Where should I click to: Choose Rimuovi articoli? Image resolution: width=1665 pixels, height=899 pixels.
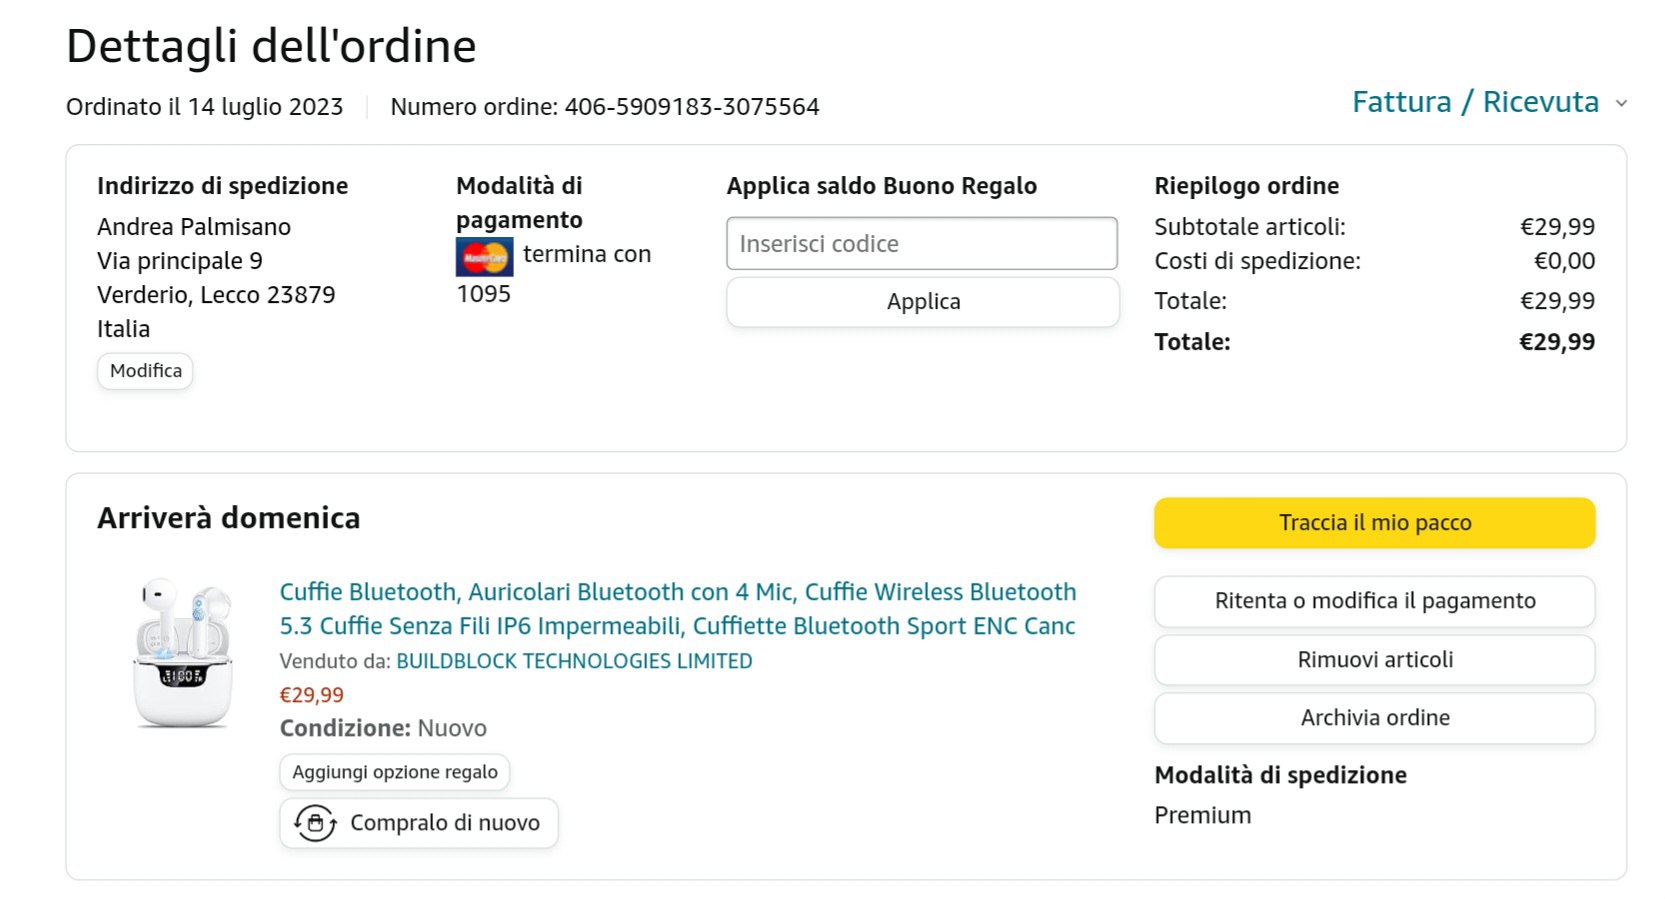tap(1374, 660)
